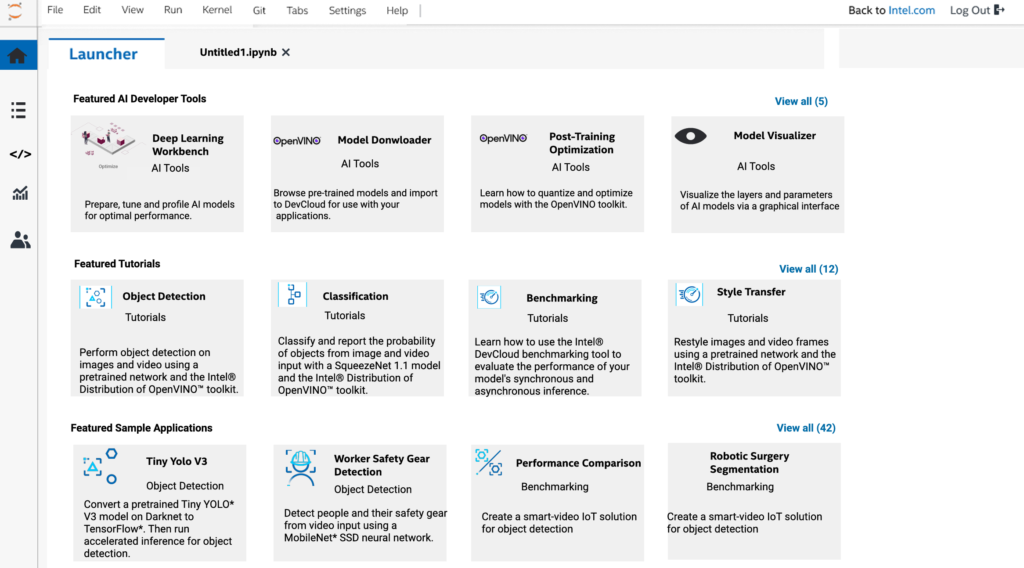The width and height of the screenshot is (1024, 568).
Task: Open the File menu
Action: pos(55,10)
